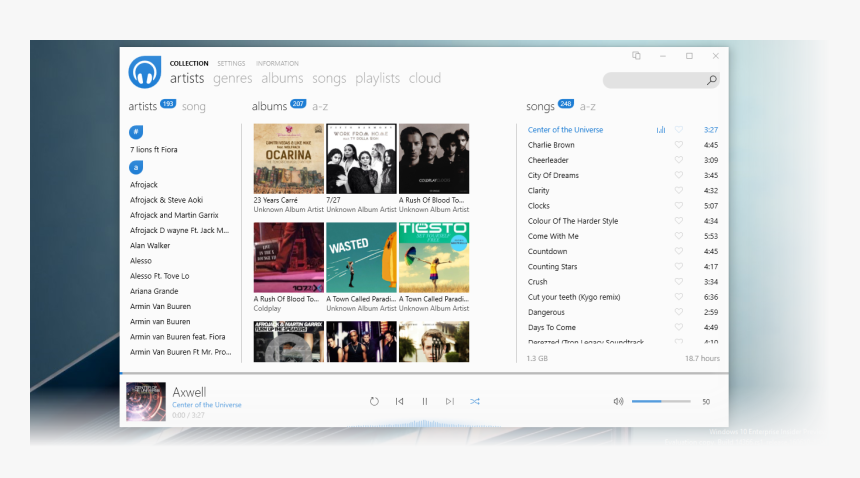Skip to previous track
This screenshot has width=860, height=478.
pos(399,401)
